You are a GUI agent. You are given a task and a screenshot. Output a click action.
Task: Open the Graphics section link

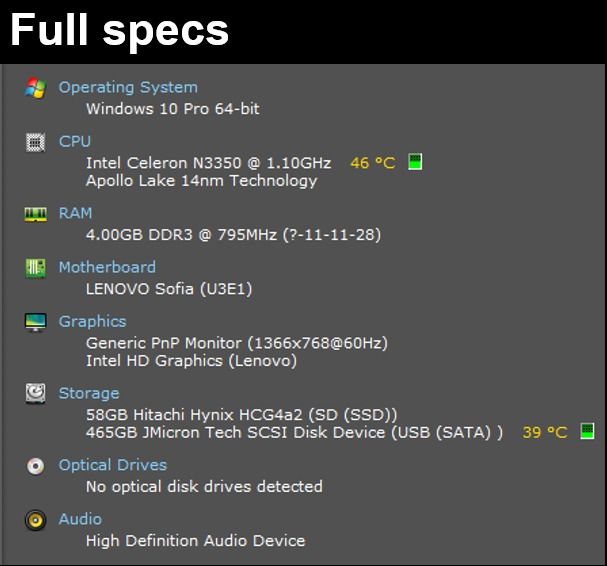tap(93, 322)
